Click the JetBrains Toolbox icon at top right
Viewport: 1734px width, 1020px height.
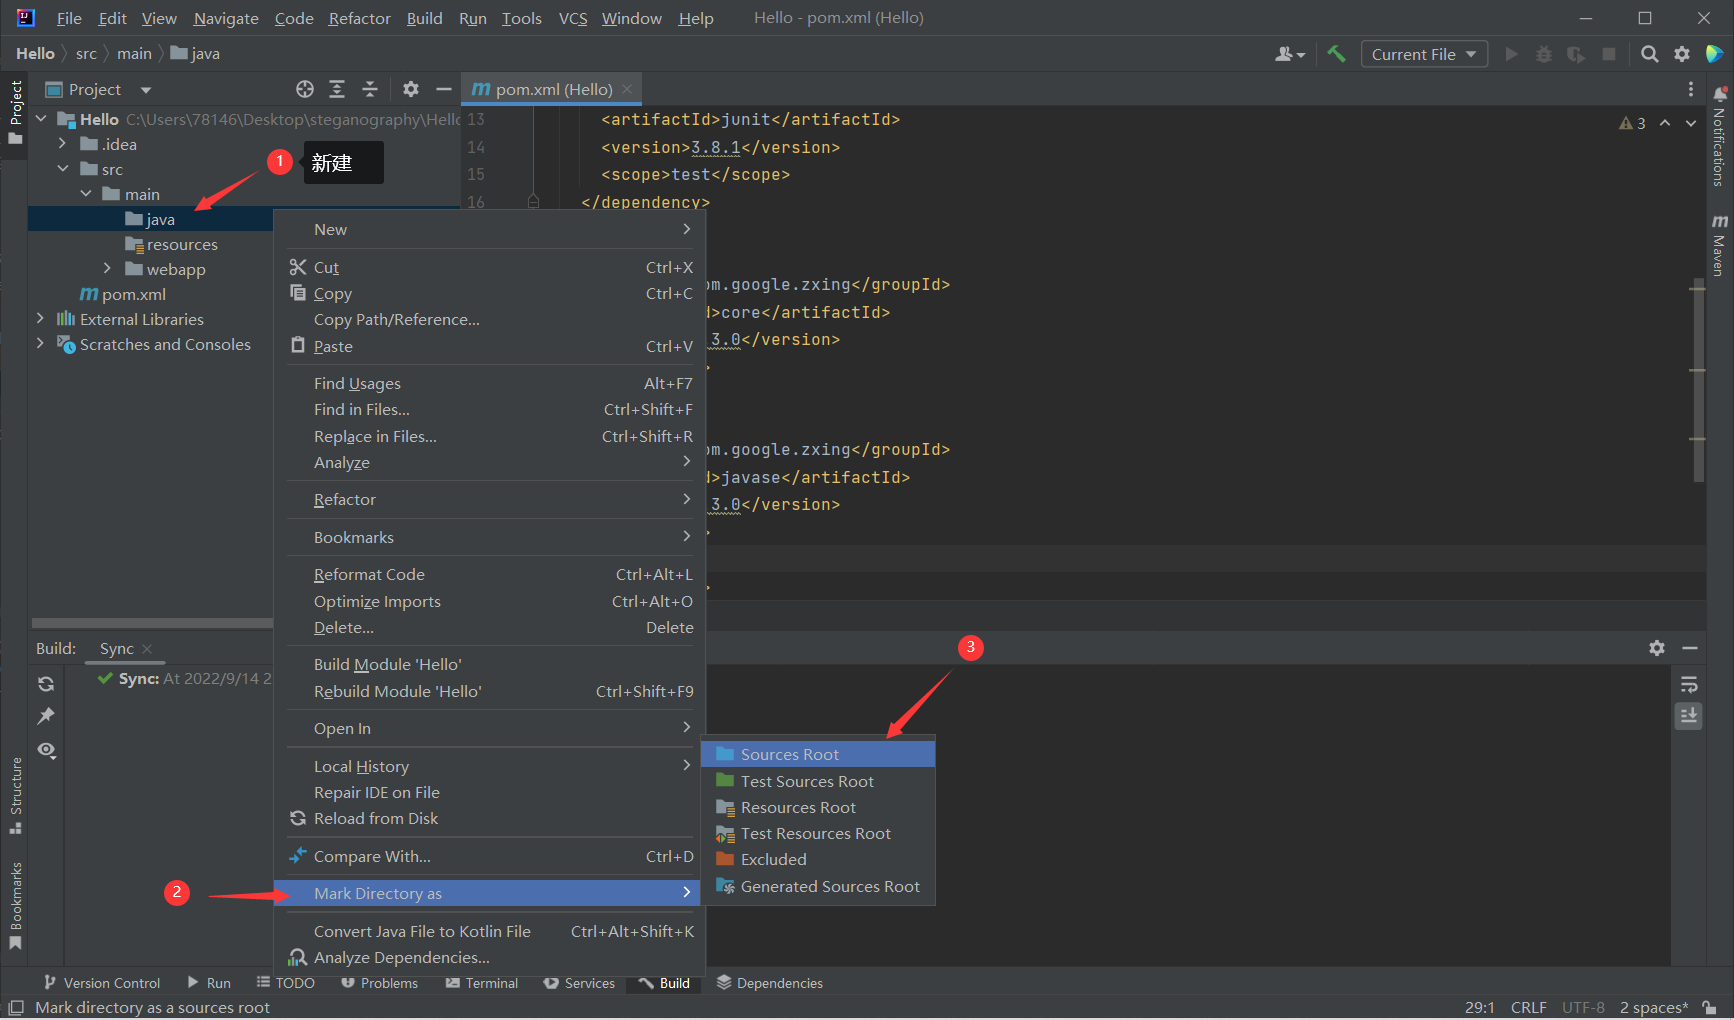1714,54
